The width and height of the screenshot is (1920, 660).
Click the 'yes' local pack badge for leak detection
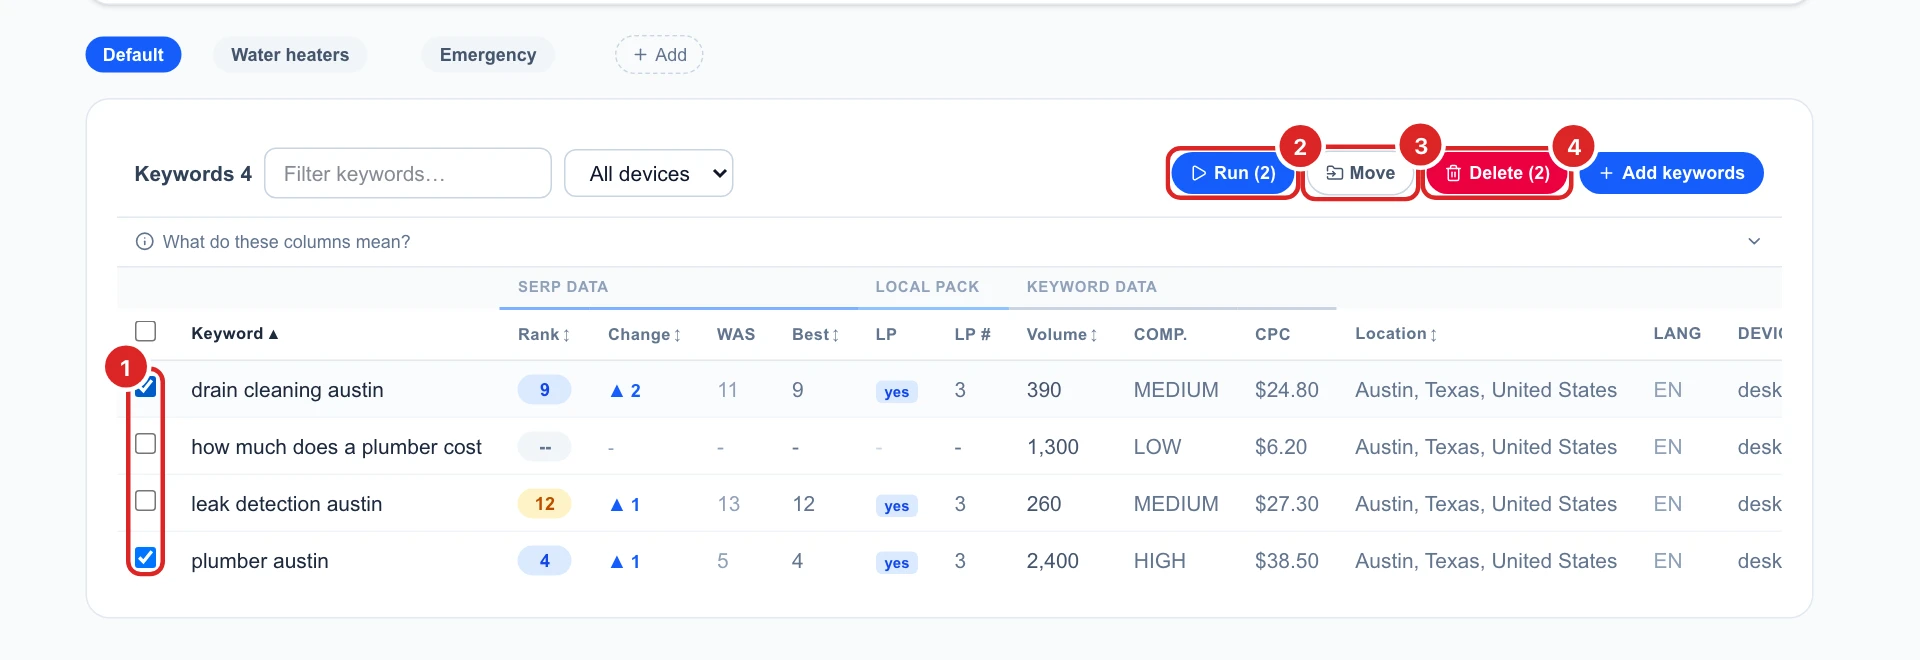896,506
